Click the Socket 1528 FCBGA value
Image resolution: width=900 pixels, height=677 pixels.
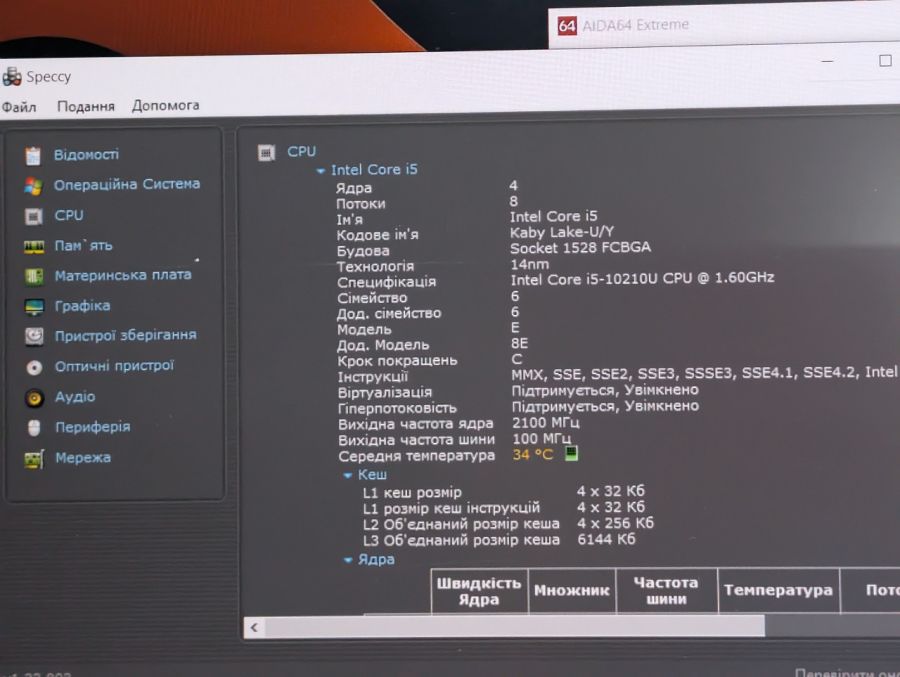(x=580, y=247)
